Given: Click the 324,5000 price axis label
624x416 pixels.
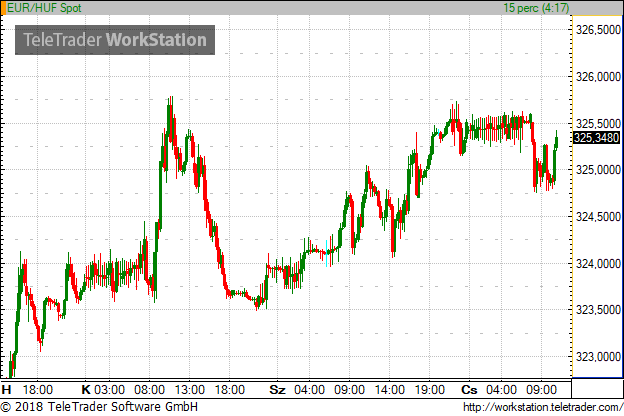Looking at the screenshot, I should (598, 217).
